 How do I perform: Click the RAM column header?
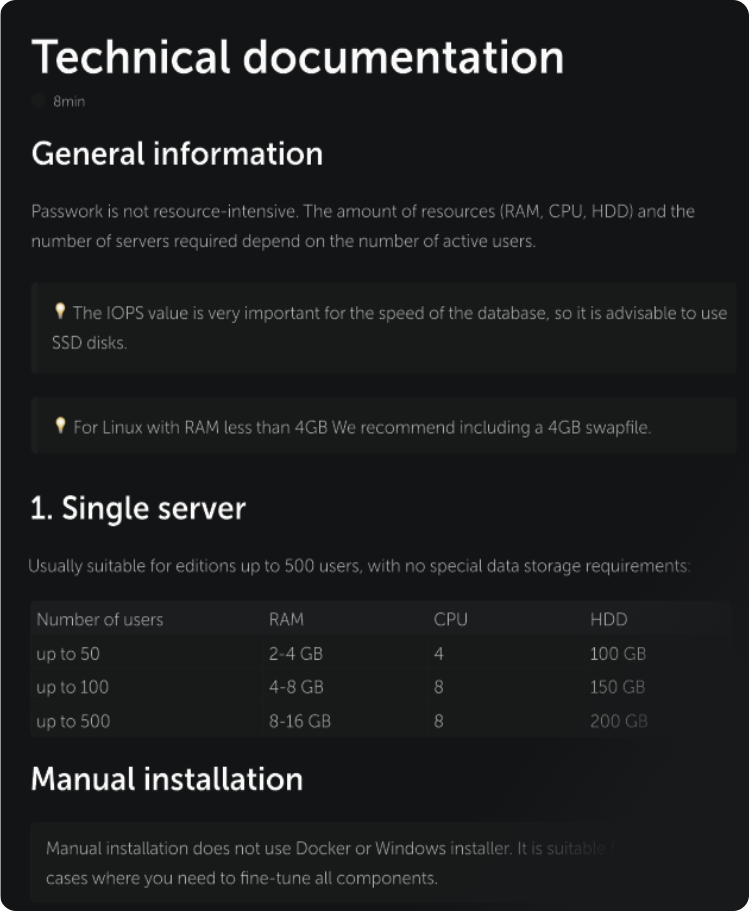tap(286, 619)
